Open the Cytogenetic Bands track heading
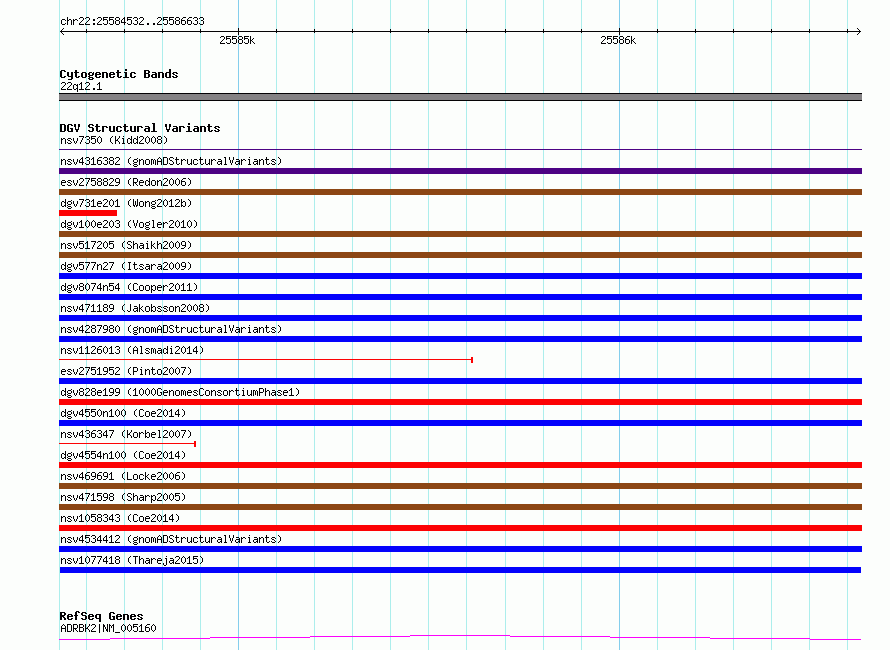The width and height of the screenshot is (890, 650). point(119,74)
